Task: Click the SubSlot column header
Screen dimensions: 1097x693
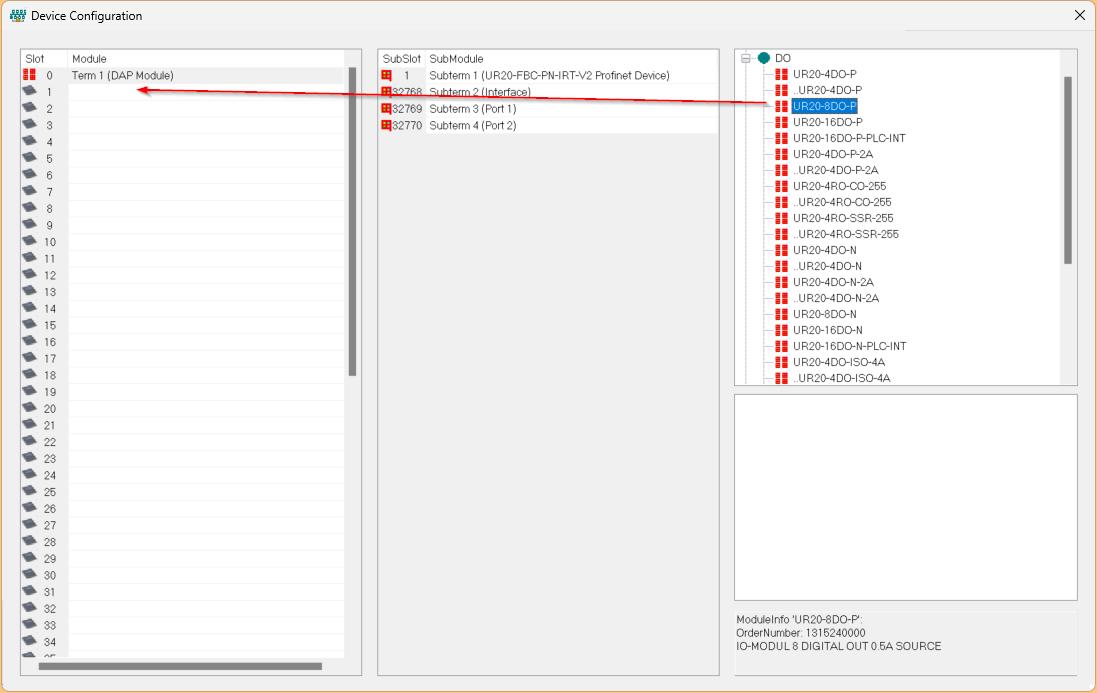Action: (x=402, y=59)
